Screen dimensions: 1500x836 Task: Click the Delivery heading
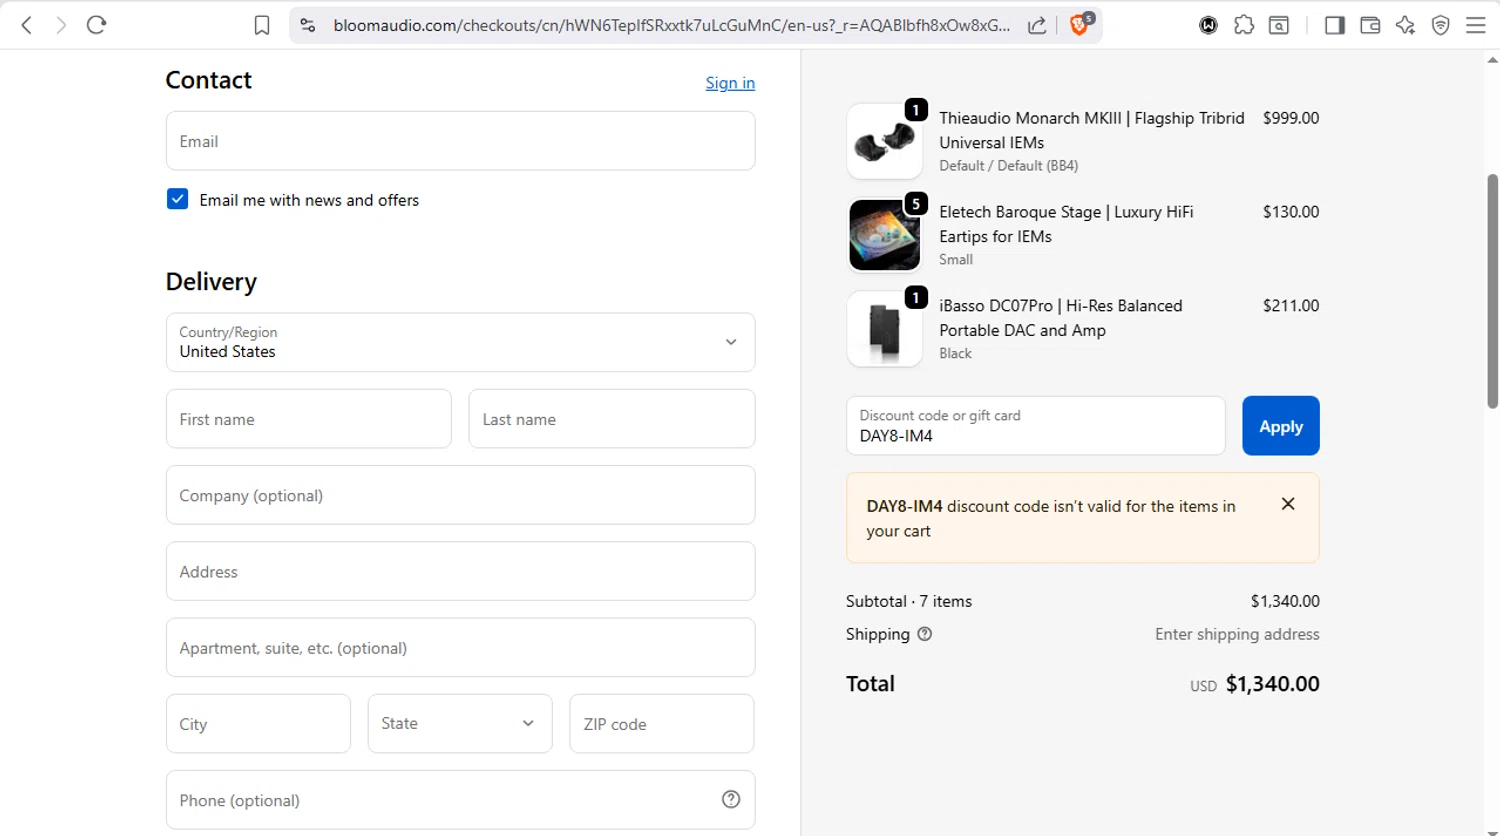211,282
